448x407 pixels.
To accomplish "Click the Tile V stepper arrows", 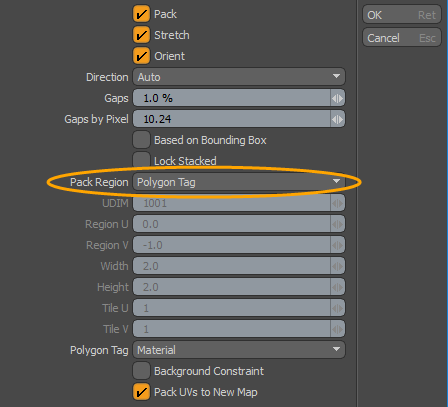I will click(337, 329).
